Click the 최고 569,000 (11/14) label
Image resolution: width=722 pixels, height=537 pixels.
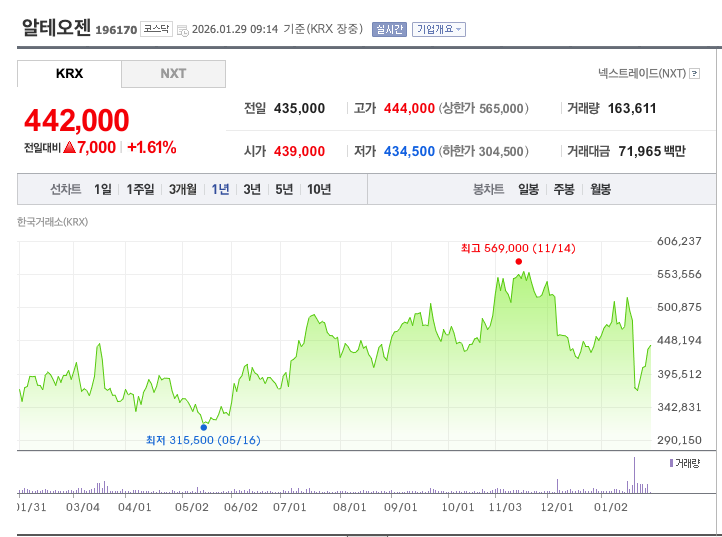pyautogui.click(x=518, y=249)
